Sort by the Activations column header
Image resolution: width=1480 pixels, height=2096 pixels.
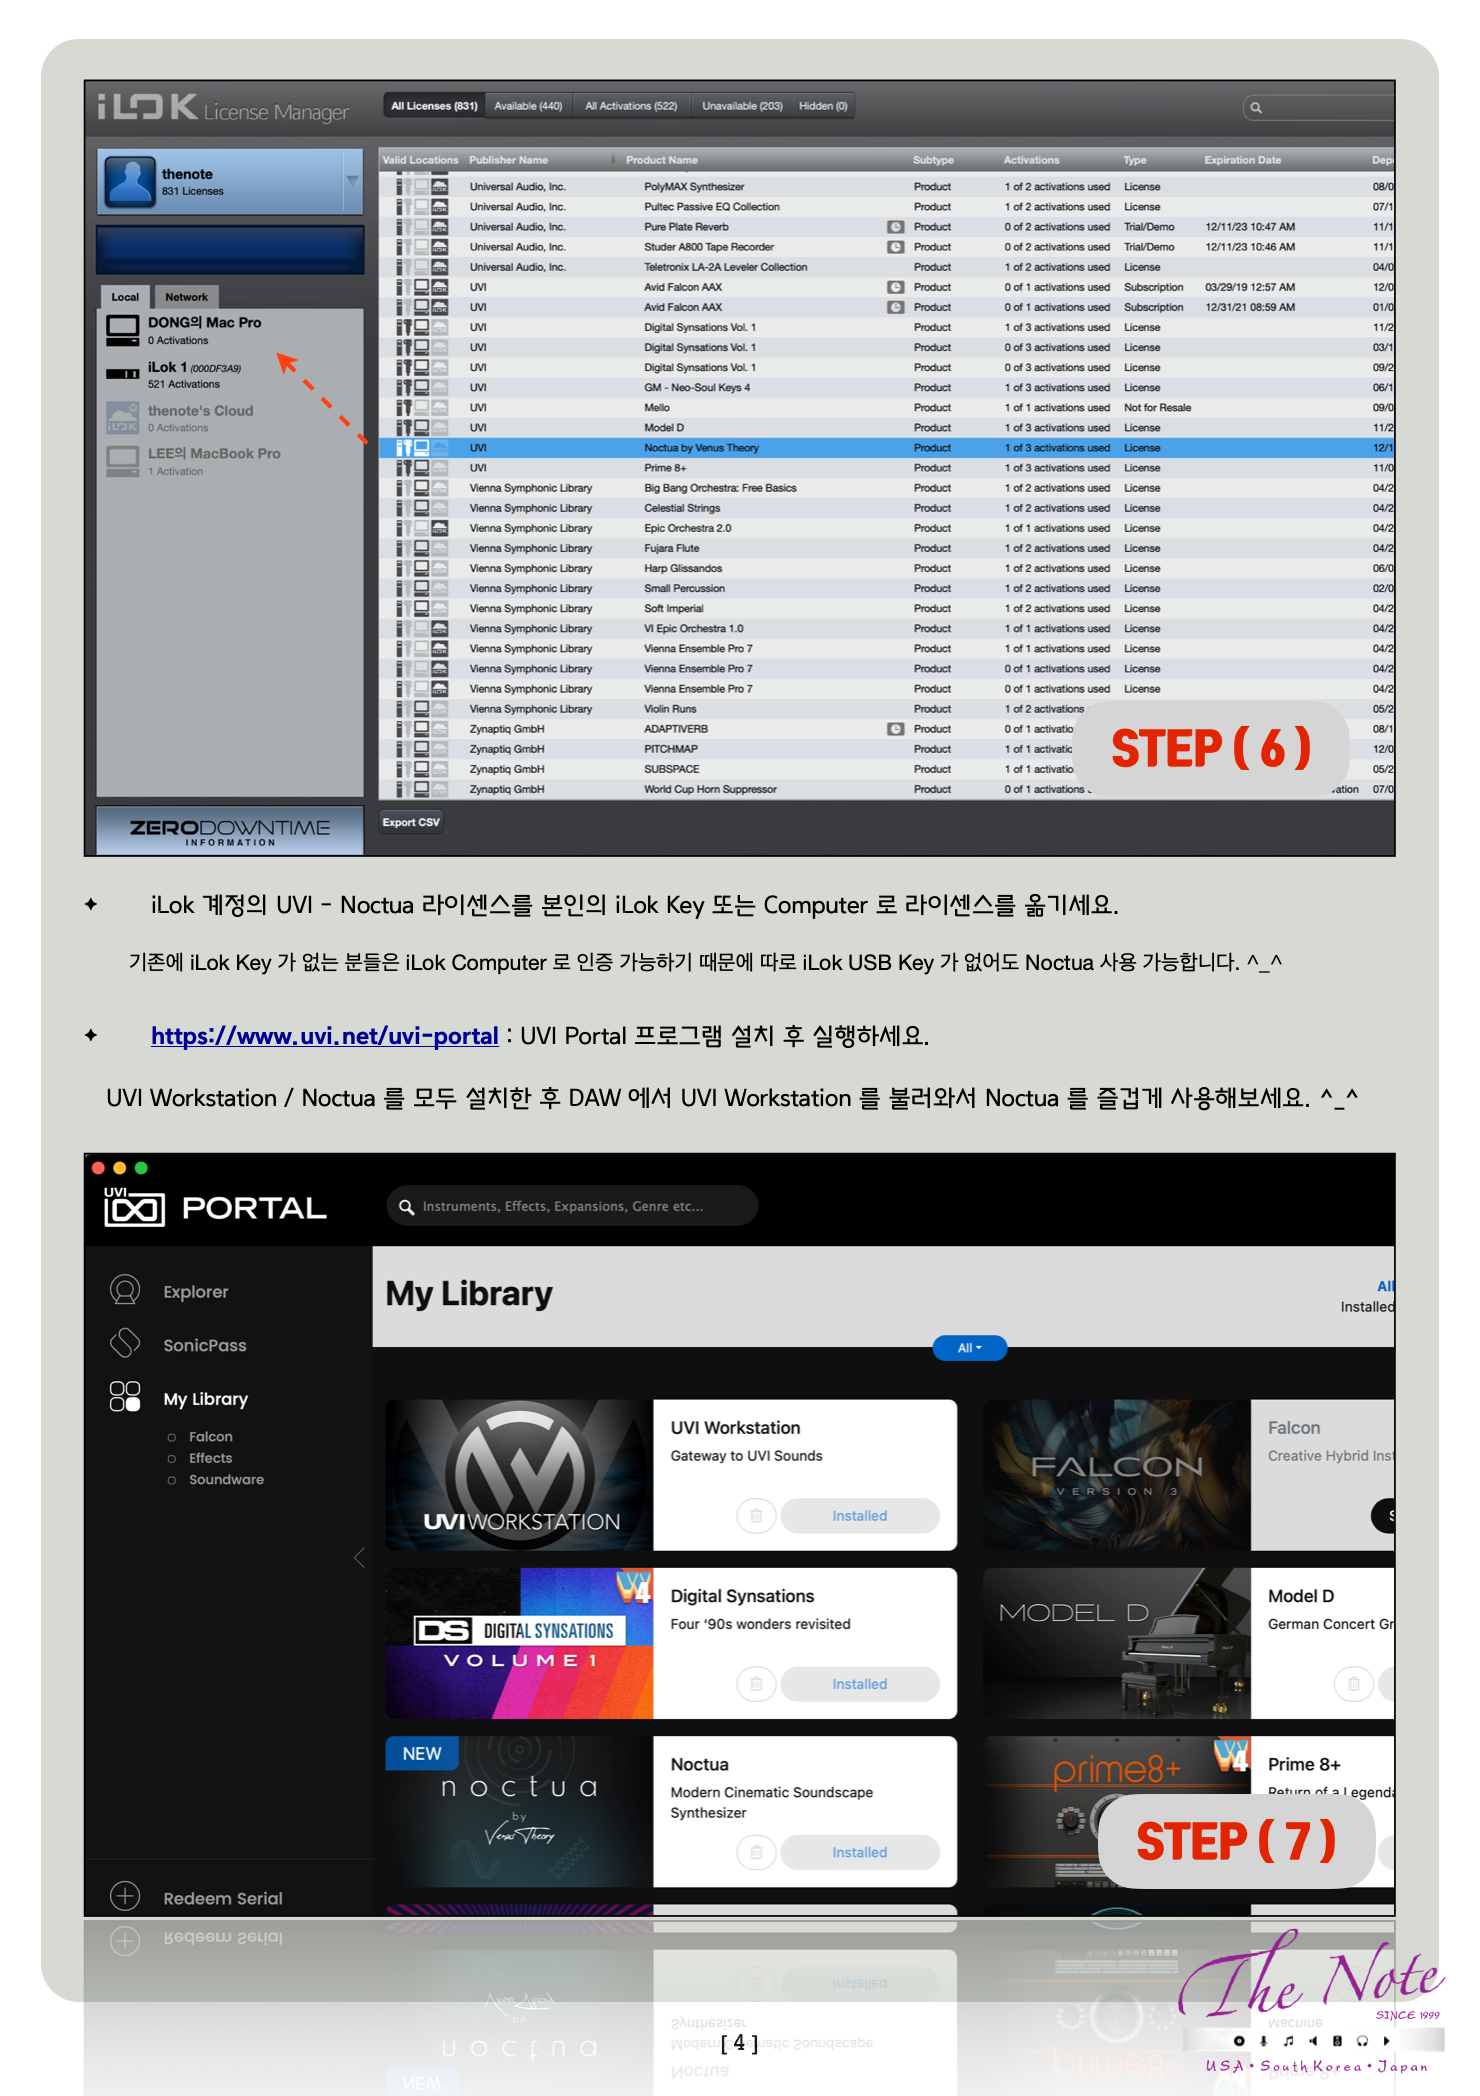click(x=1031, y=160)
